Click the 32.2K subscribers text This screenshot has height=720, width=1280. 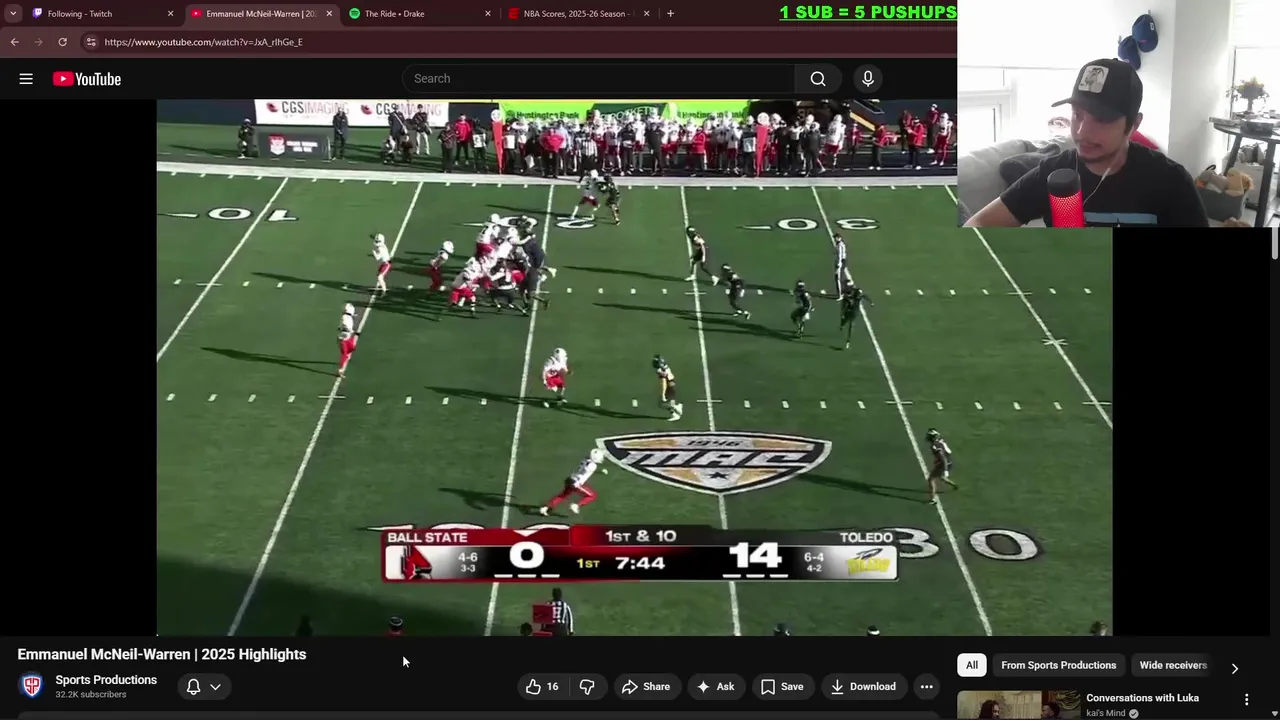click(91, 695)
